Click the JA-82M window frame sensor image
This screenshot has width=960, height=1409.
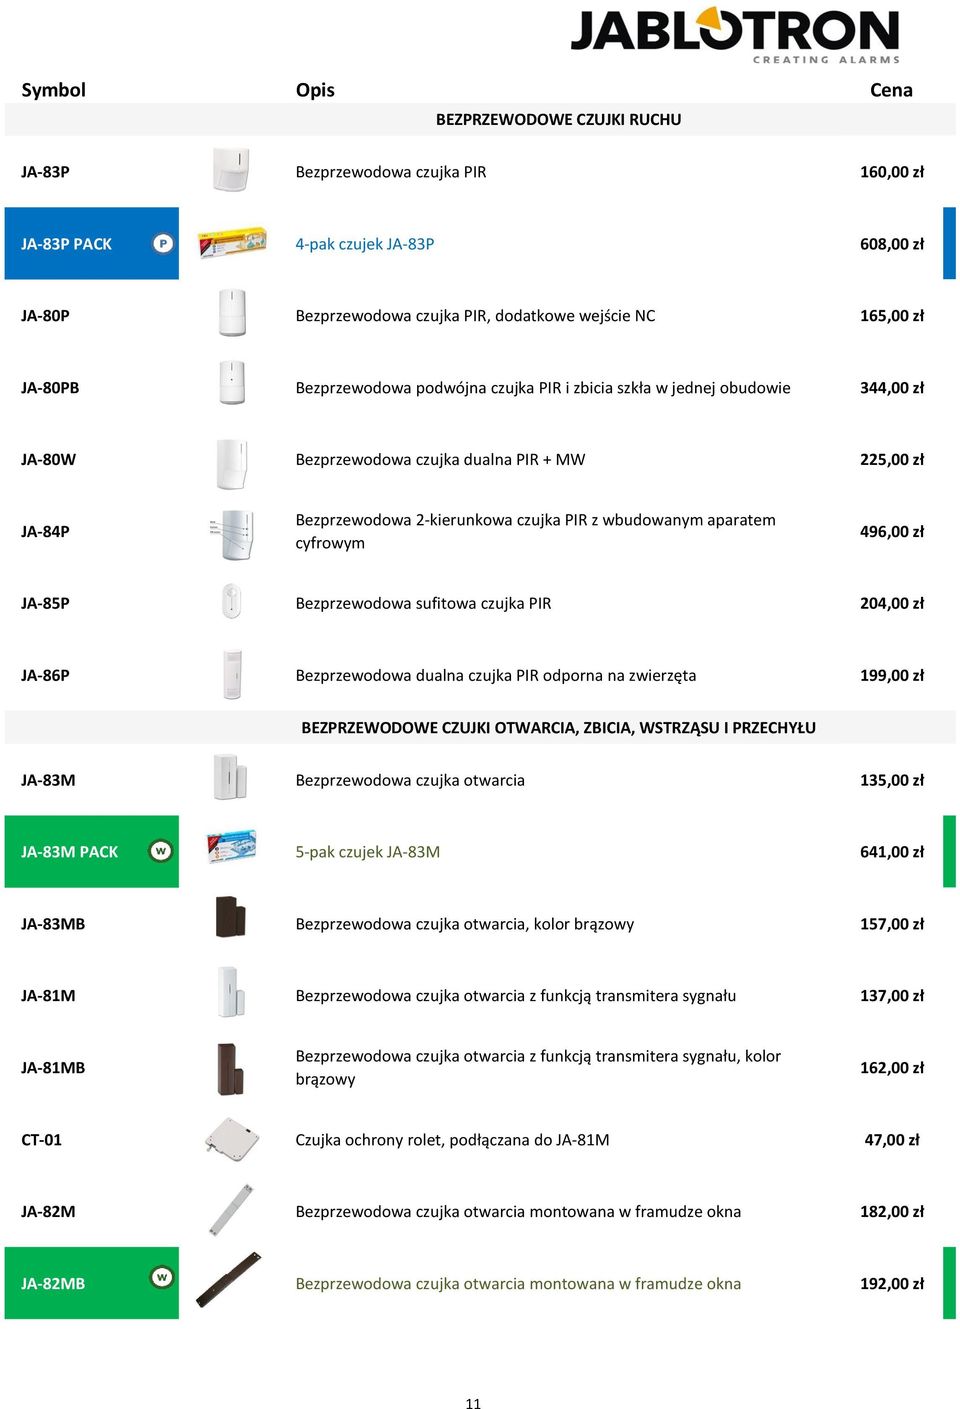click(231, 1209)
